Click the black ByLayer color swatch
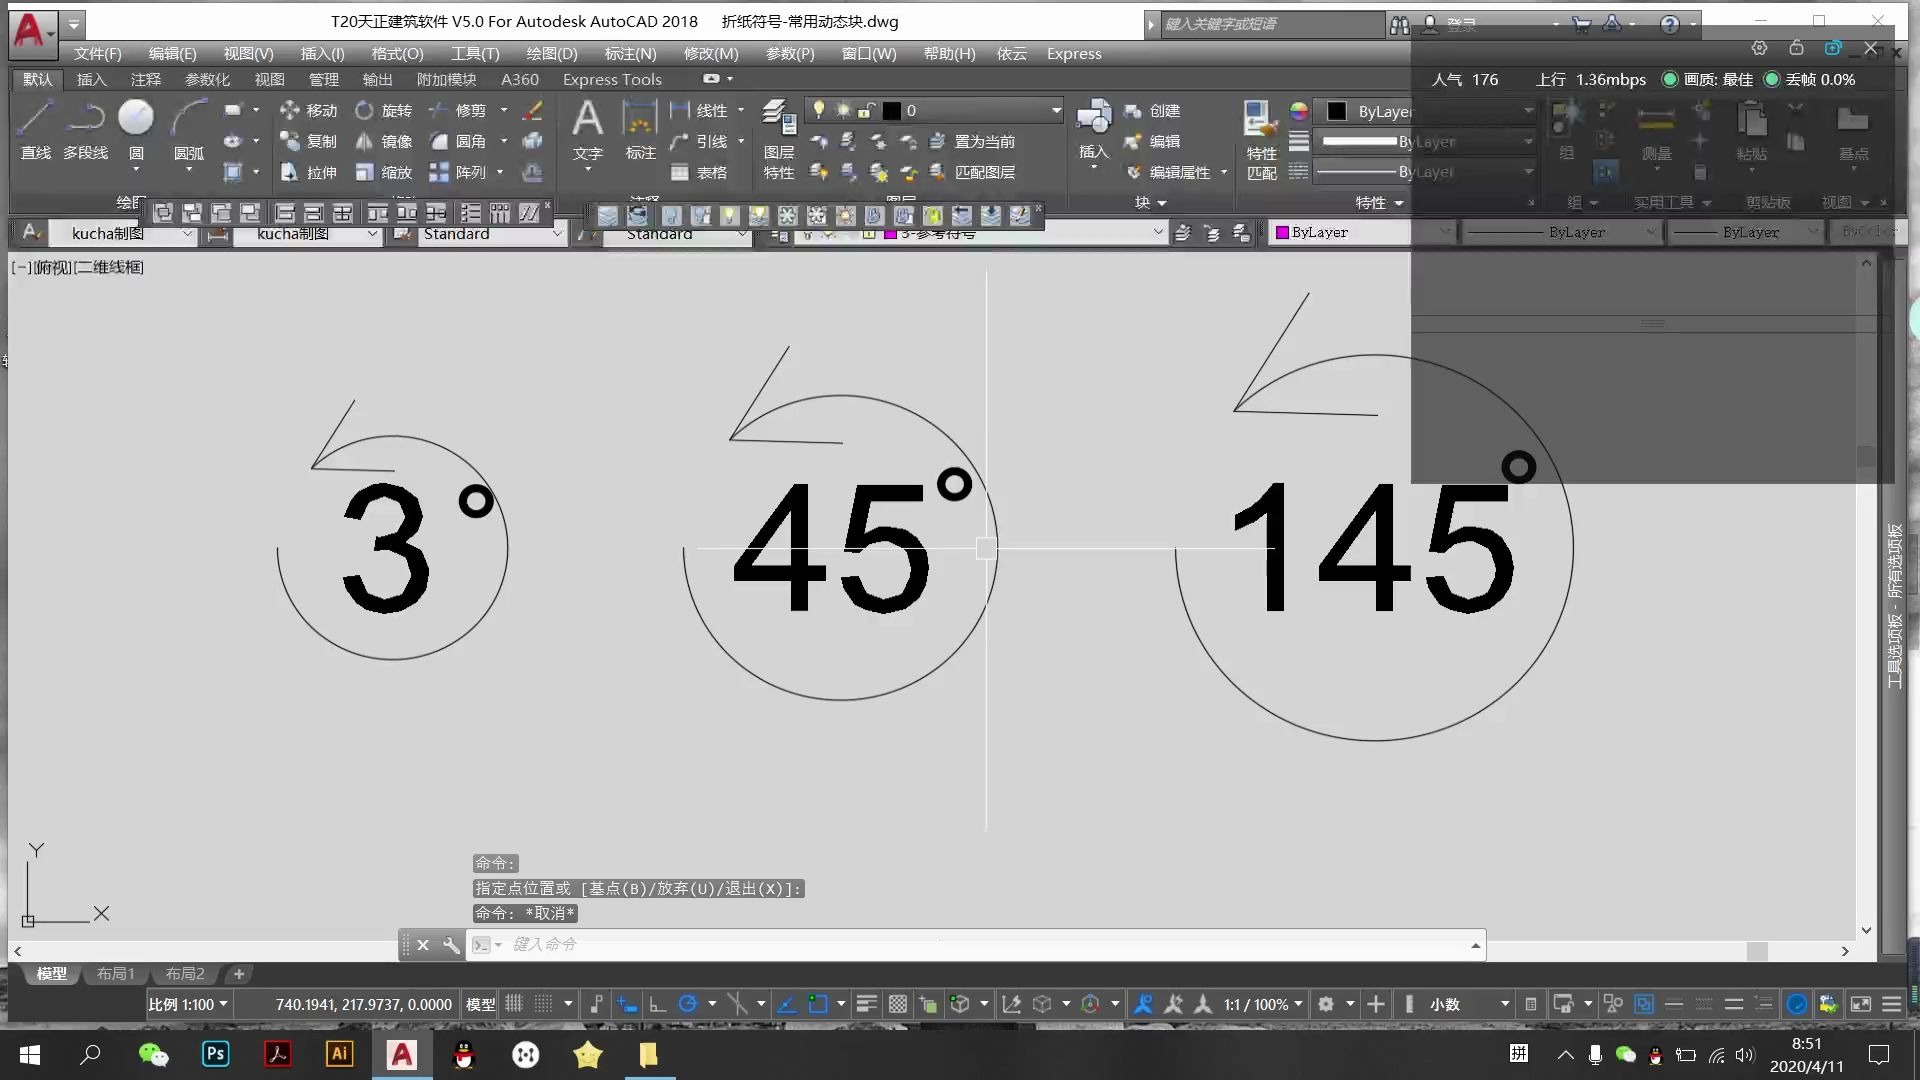 point(1337,111)
